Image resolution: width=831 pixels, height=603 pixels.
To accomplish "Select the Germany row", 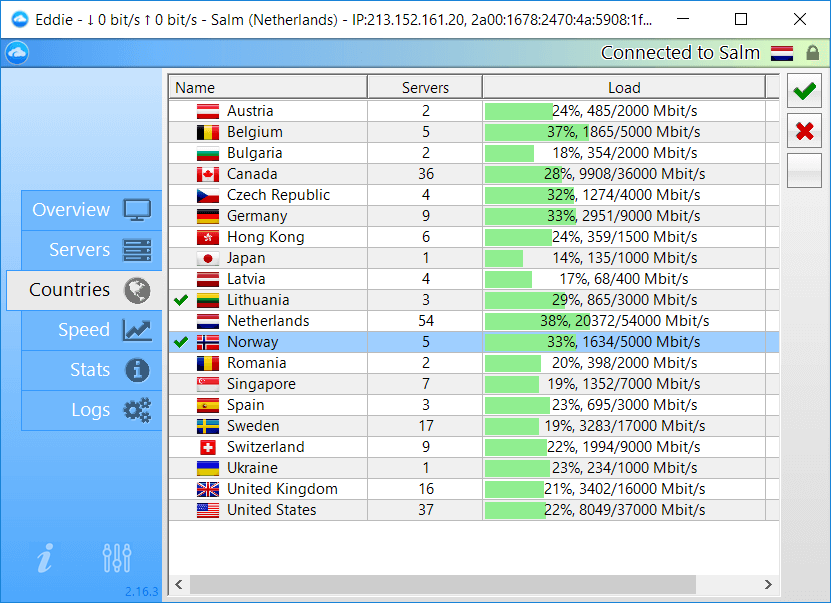I will point(474,216).
